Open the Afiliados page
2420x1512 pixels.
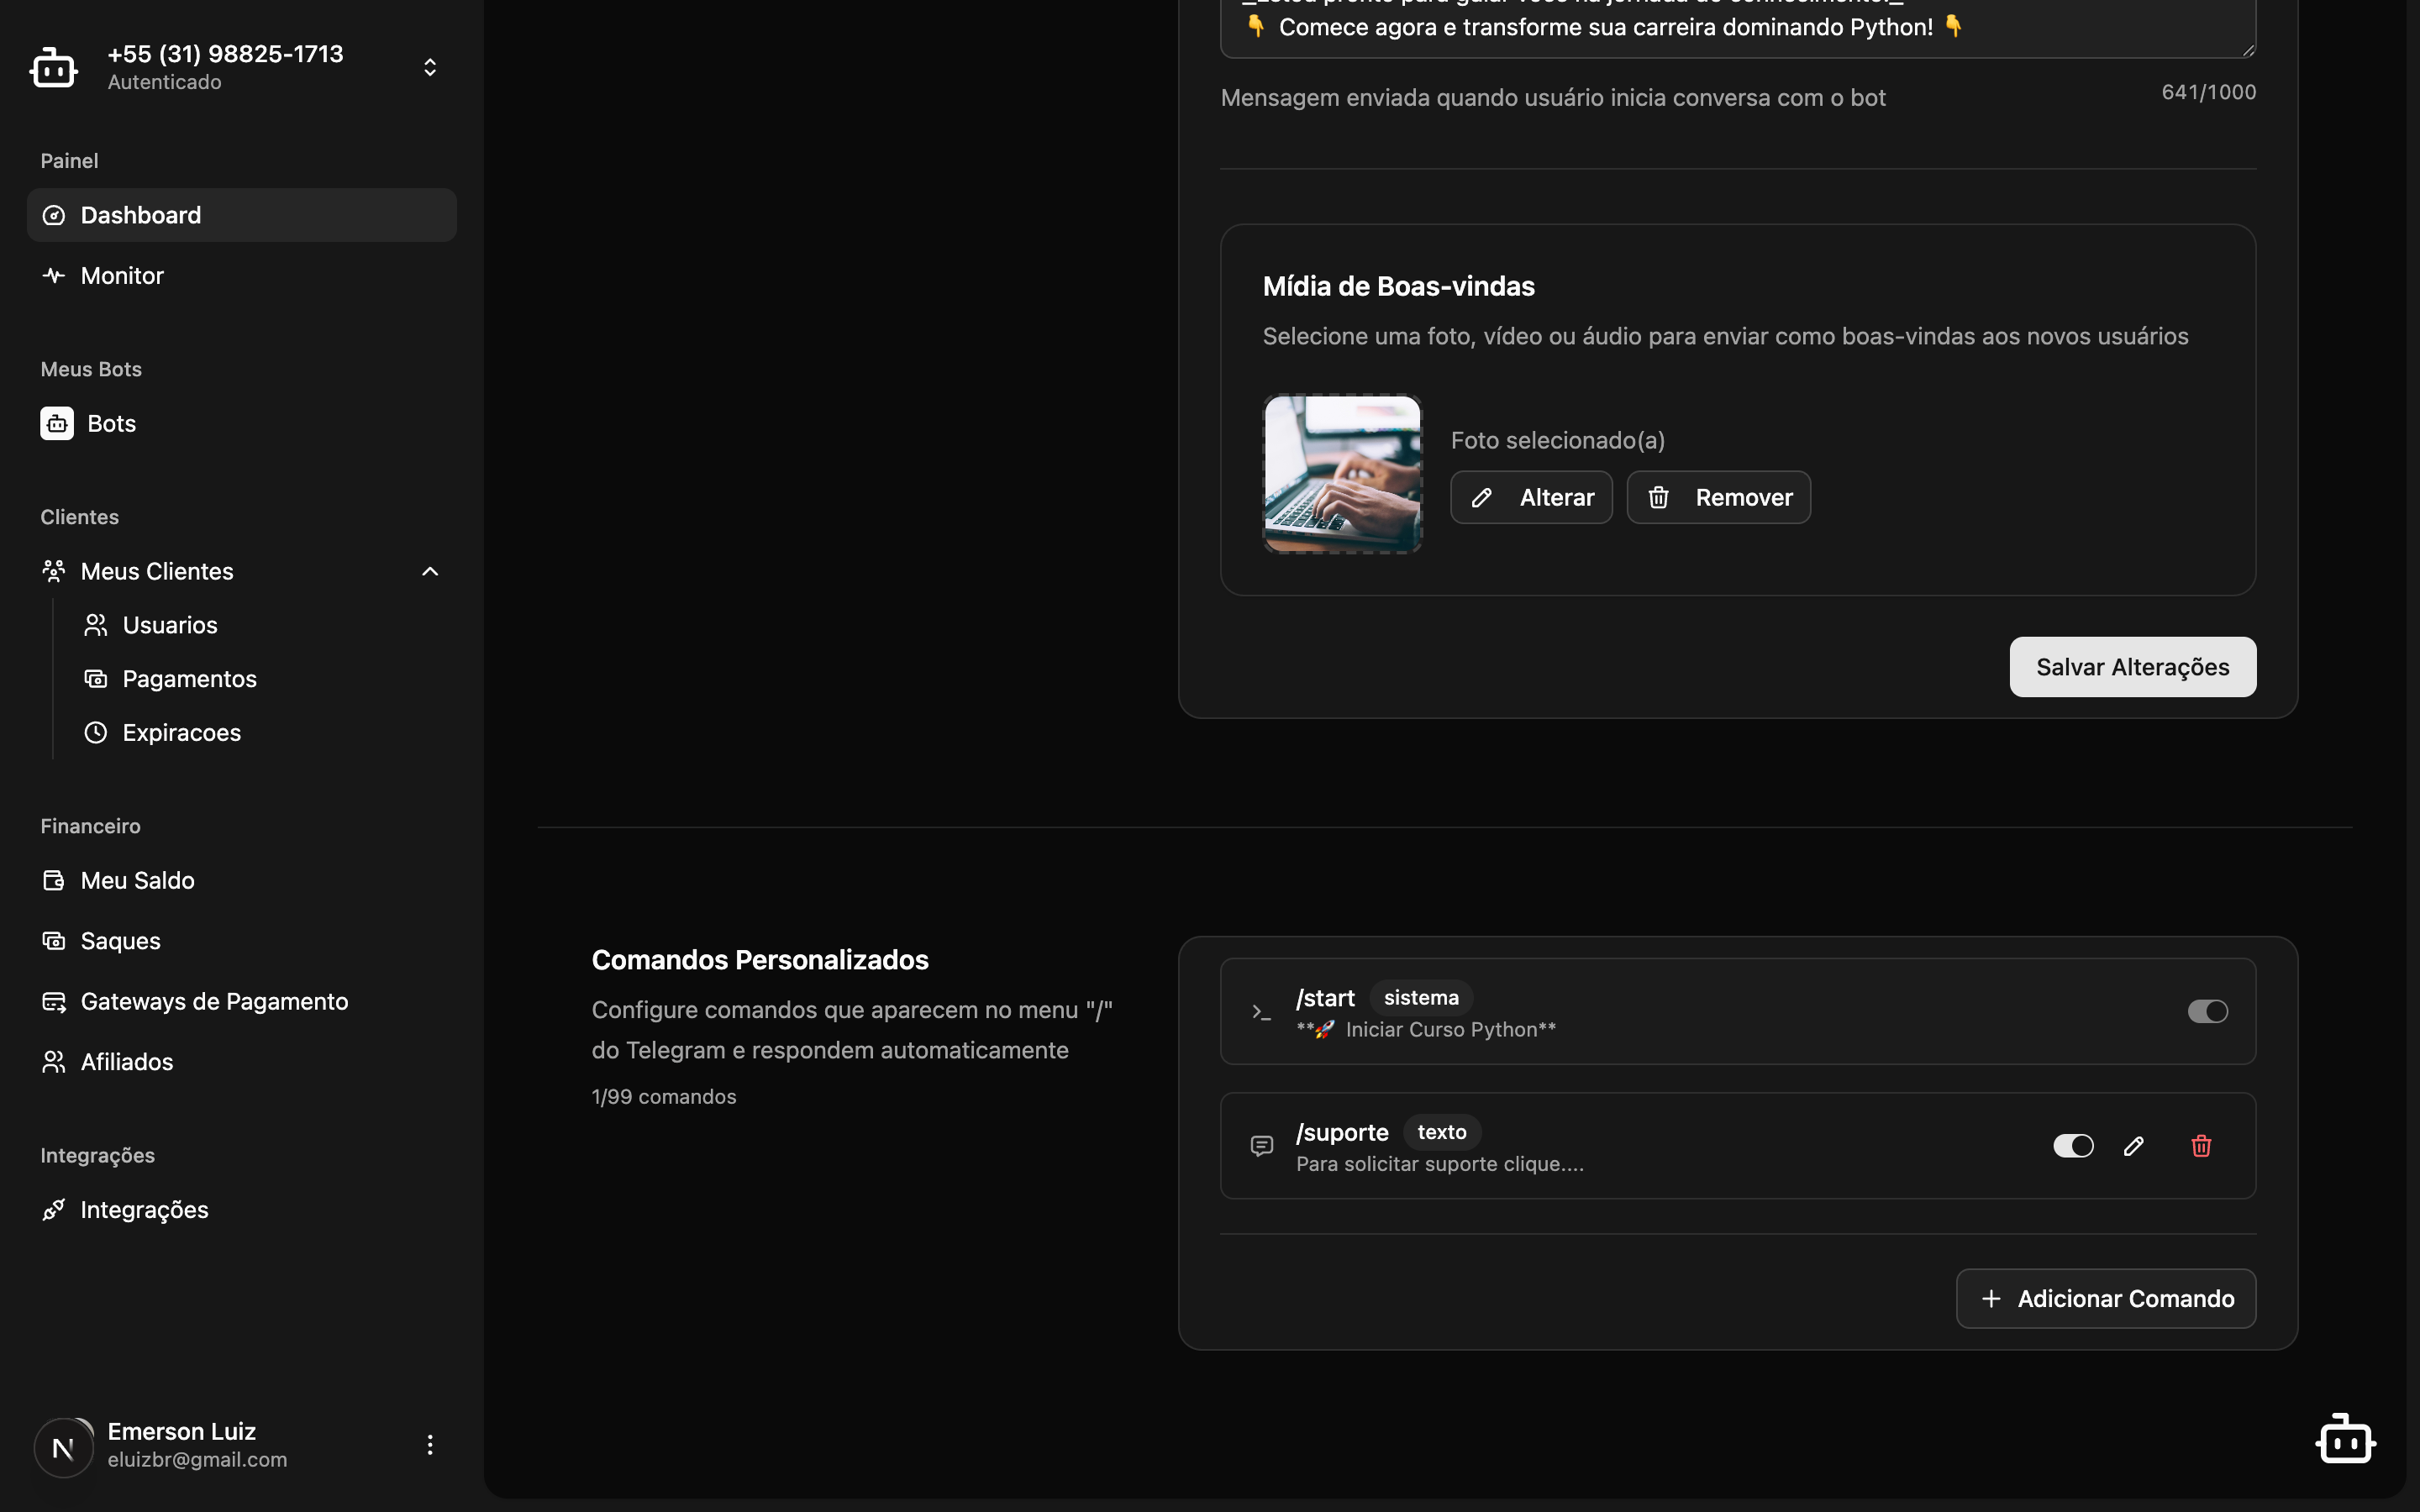pos(241,1062)
